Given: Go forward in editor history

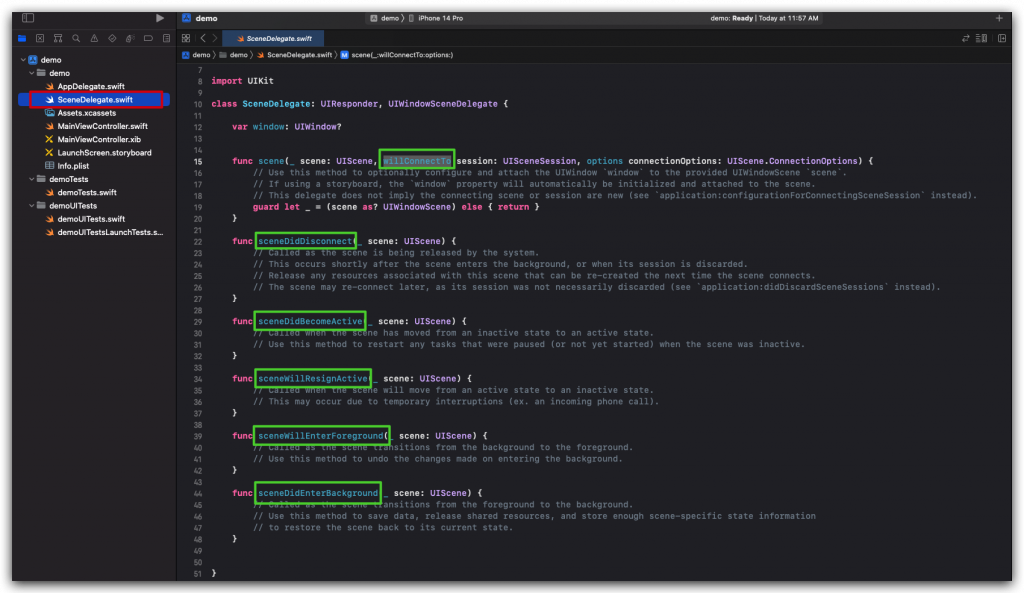Looking at the screenshot, I should [215, 39].
